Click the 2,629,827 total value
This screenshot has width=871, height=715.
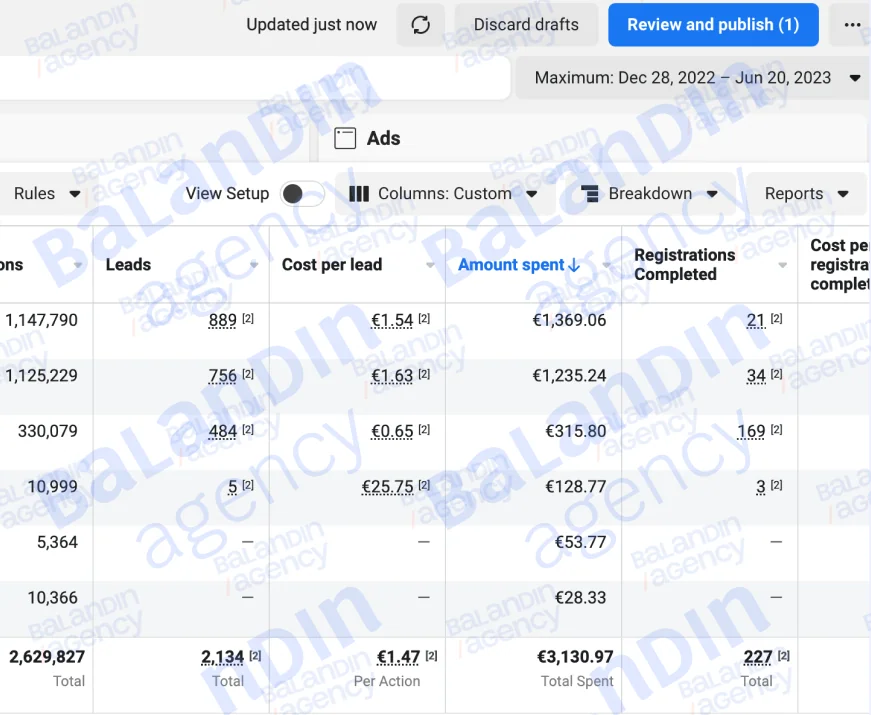tap(47, 657)
